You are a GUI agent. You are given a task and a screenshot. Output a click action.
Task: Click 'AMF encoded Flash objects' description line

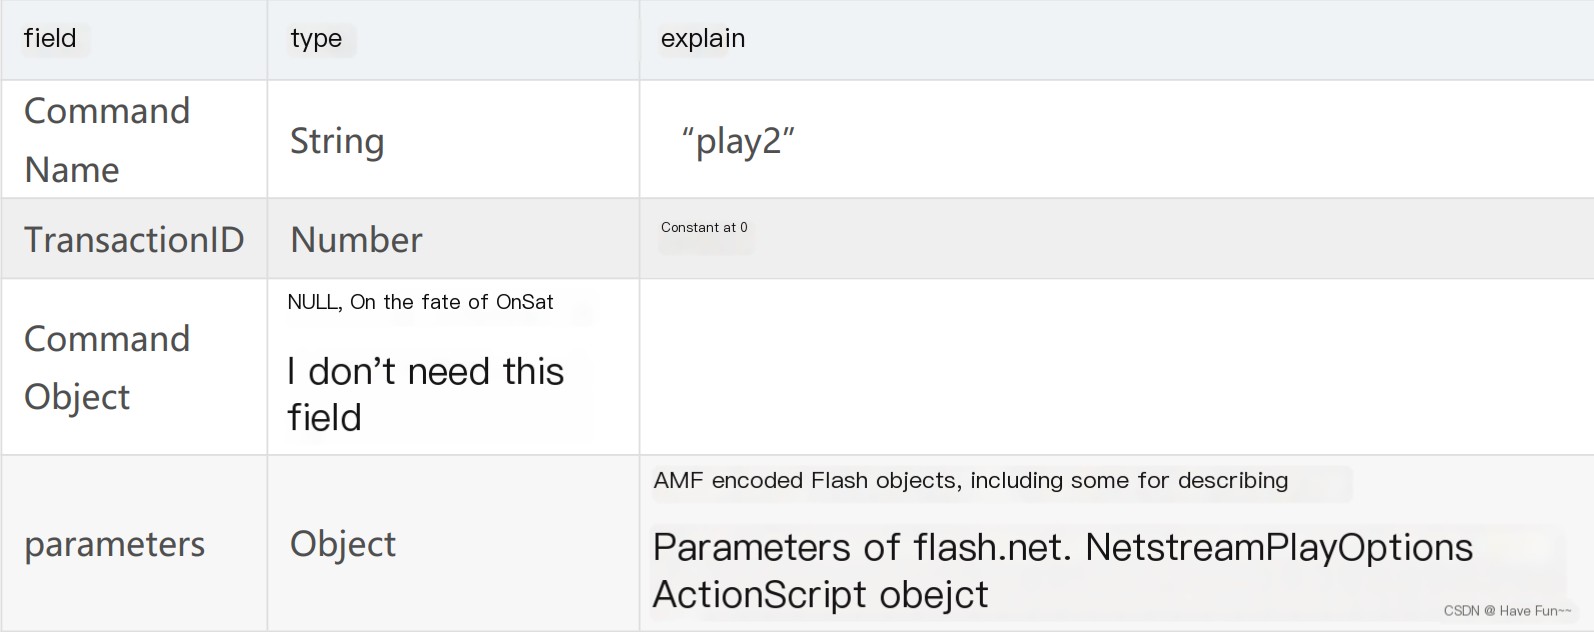tap(970, 480)
